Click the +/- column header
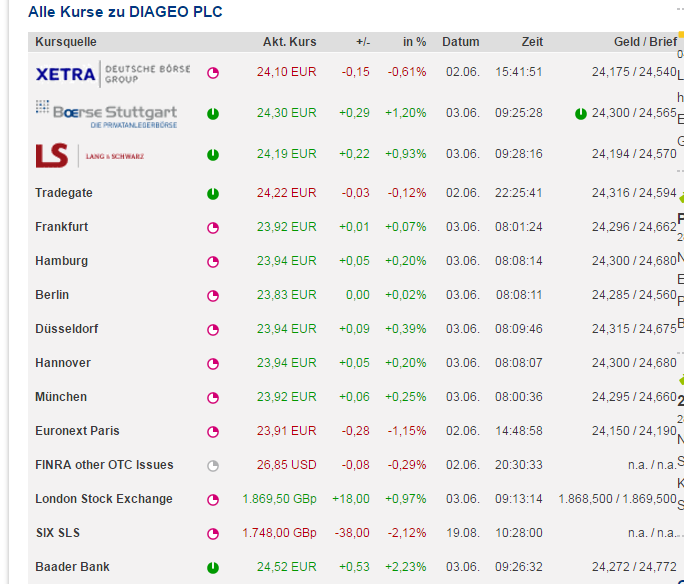 click(x=363, y=42)
